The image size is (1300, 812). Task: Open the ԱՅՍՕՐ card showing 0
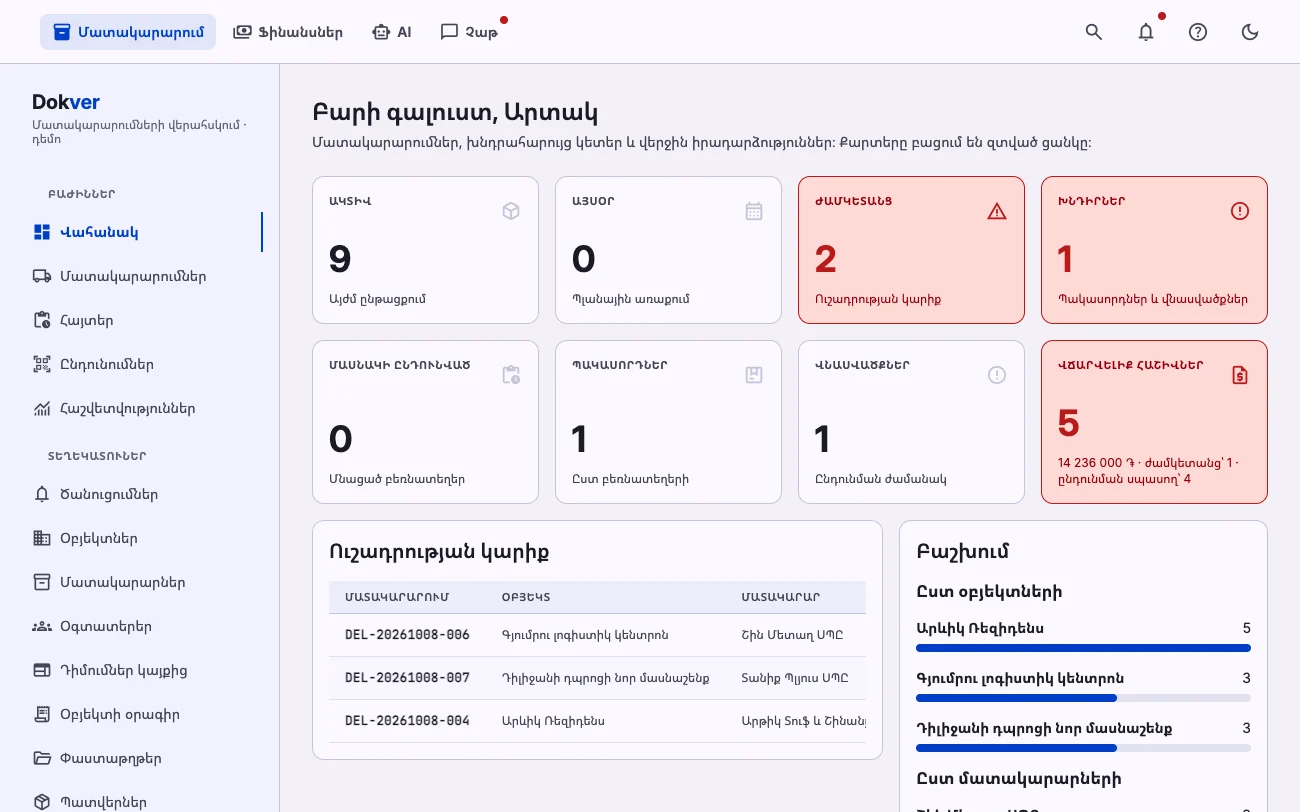(x=668, y=250)
